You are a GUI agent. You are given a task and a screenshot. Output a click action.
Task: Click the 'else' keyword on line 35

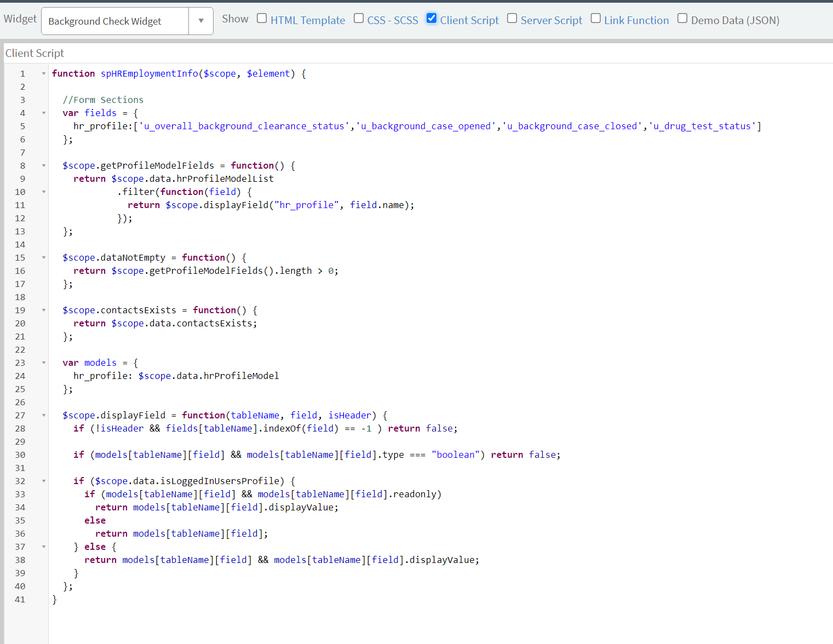pos(95,521)
